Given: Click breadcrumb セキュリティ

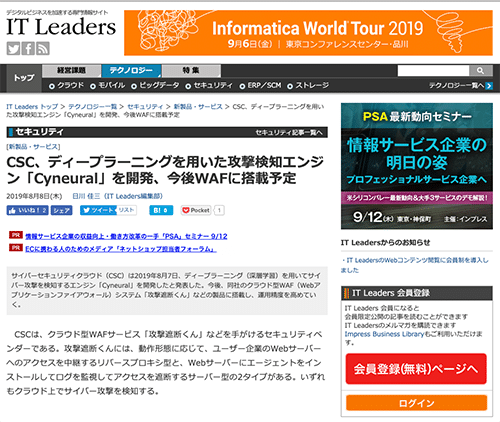Looking at the screenshot, I should (x=145, y=107).
